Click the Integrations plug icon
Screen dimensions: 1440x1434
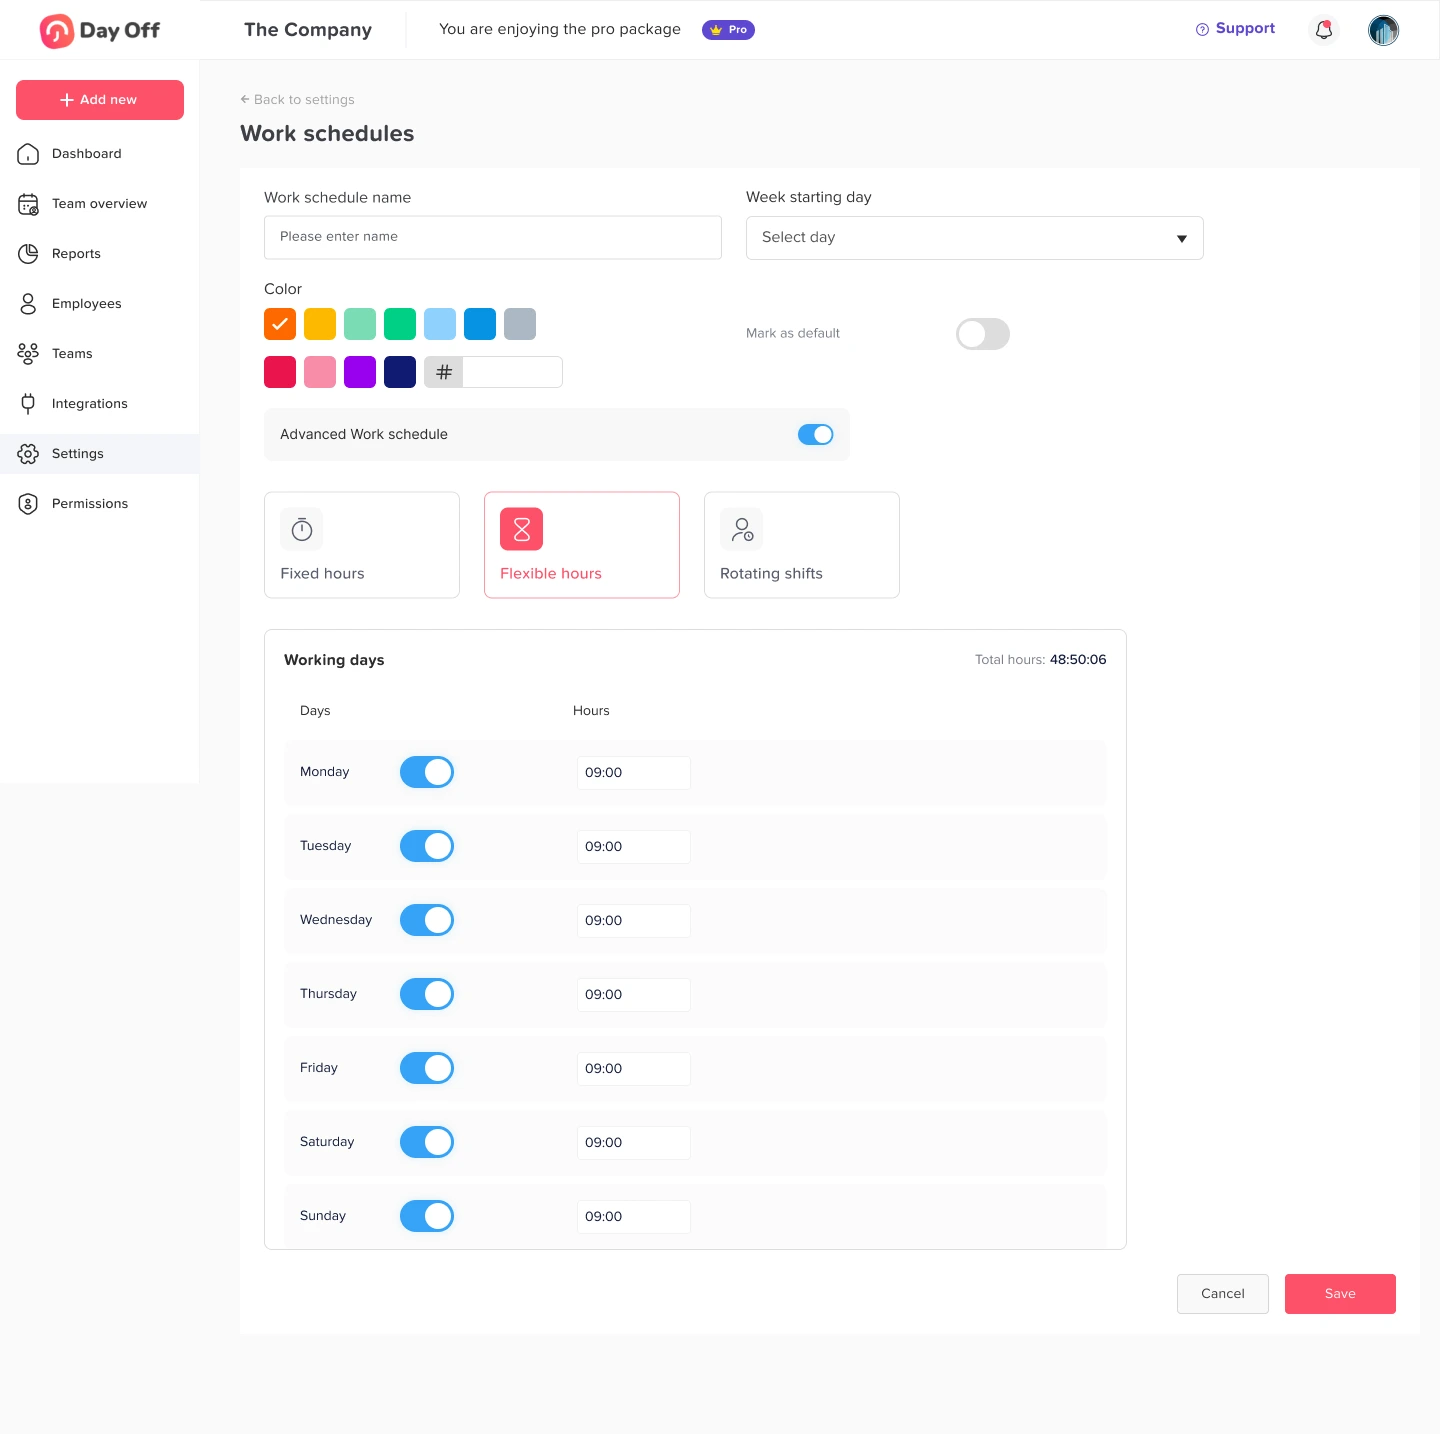pos(28,404)
